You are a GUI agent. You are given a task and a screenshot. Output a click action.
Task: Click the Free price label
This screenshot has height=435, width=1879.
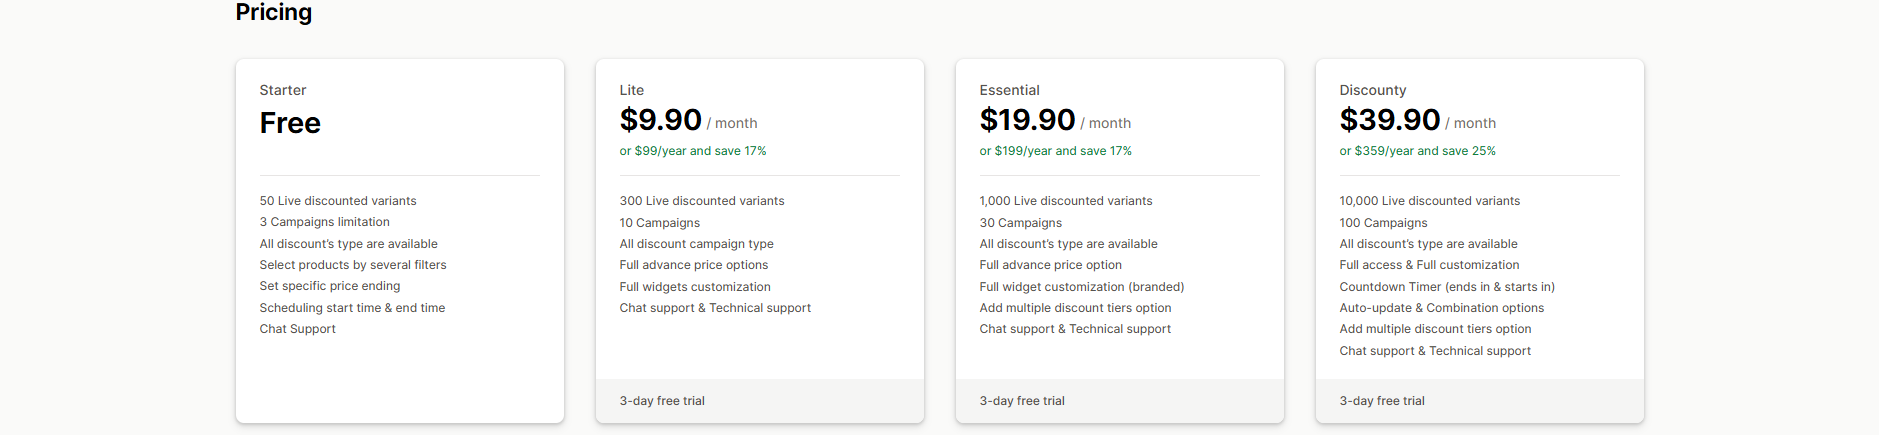click(x=290, y=123)
